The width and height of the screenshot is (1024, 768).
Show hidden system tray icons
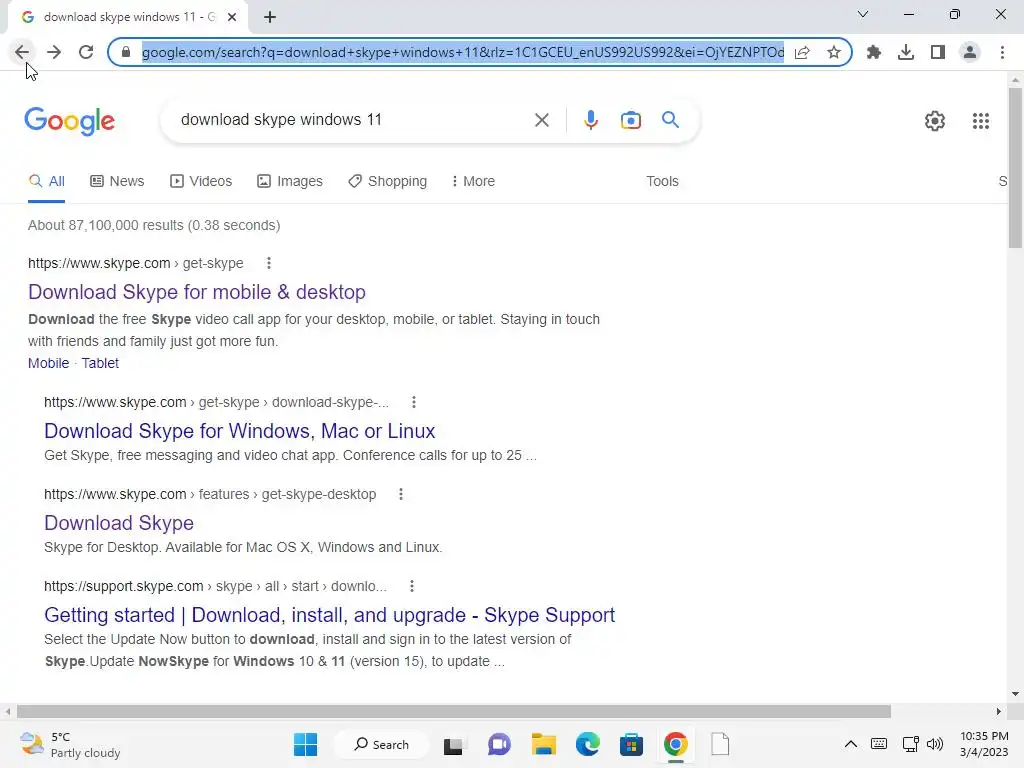coord(850,744)
